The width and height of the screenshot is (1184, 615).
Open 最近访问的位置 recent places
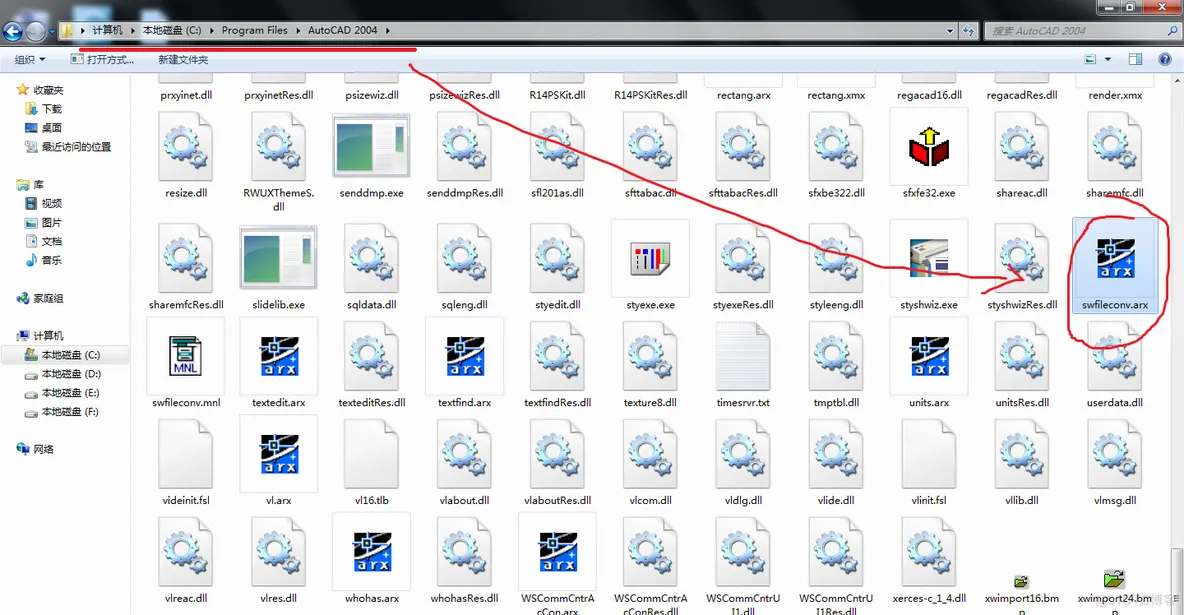click(x=68, y=147)
